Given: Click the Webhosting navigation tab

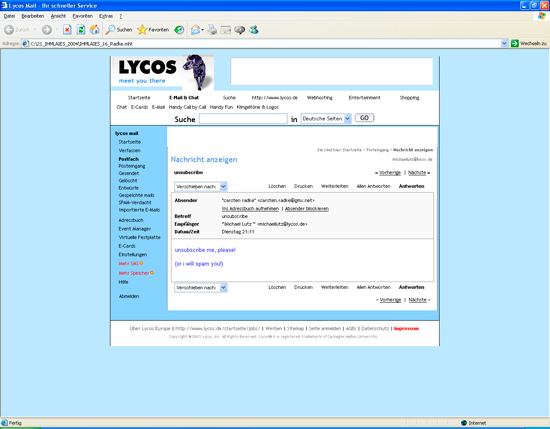Looking at the screenshot, I should [x=320, y=98].
